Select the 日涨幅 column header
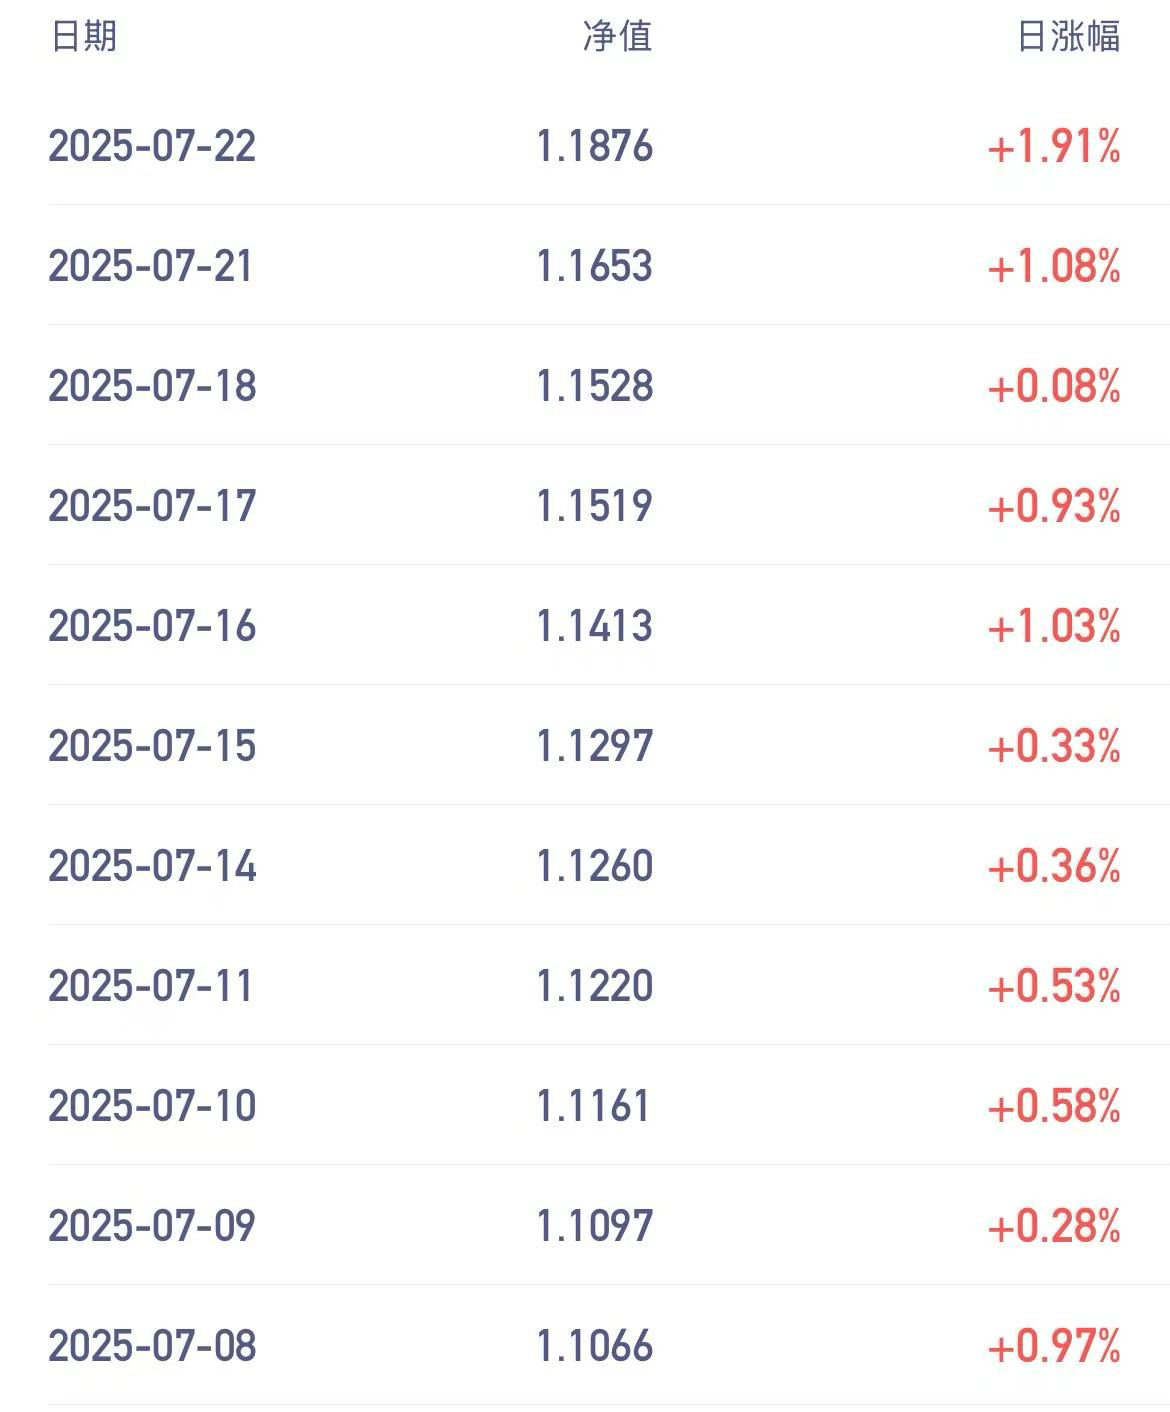 coord(1068,37)
